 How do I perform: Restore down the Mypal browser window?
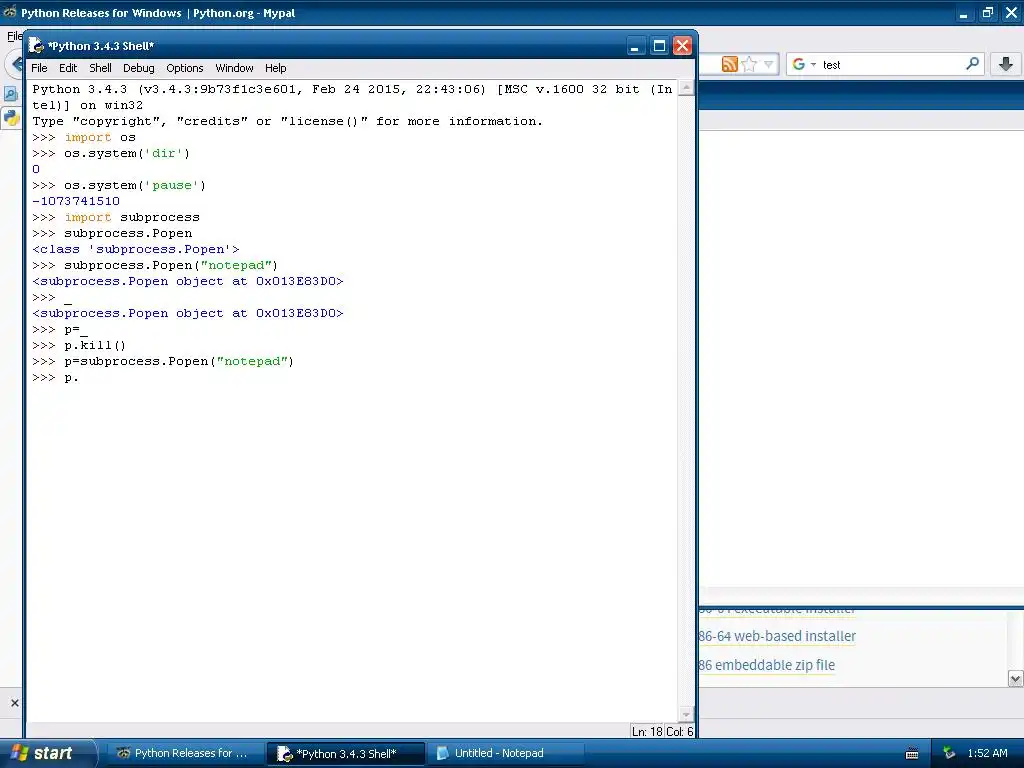coord(987,13)
